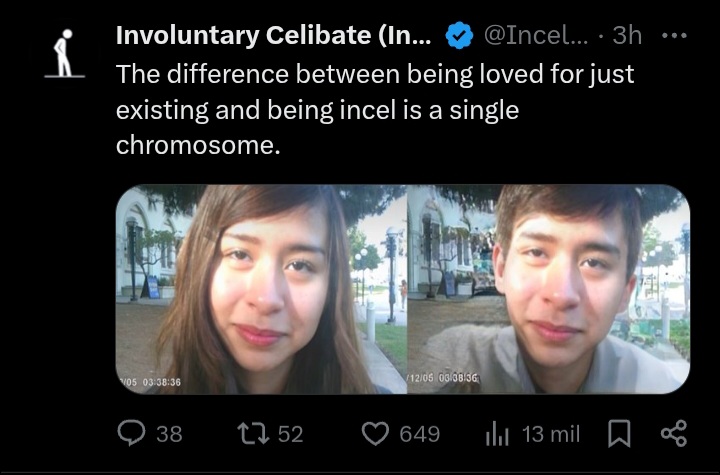Click the reply speech bubble icon

(132, 433)
